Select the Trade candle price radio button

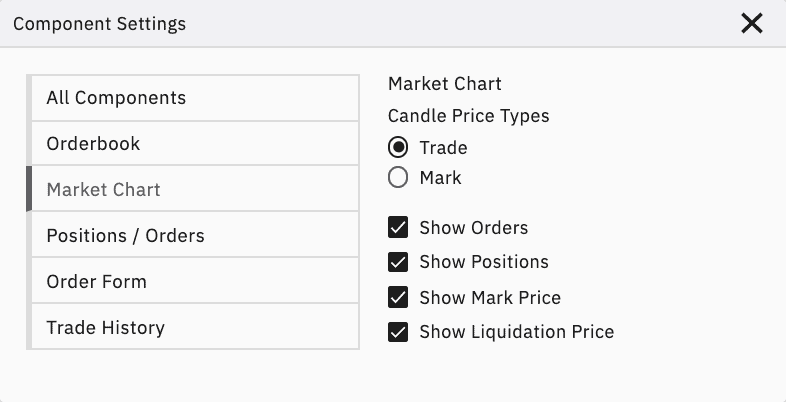[398, 148]
